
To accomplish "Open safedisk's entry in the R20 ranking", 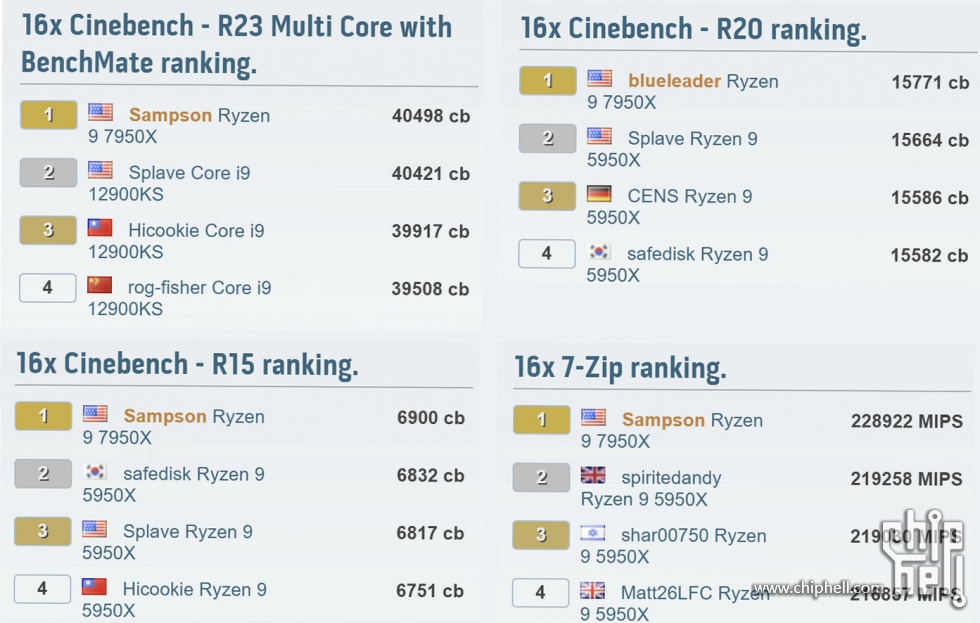I will click(677, 264).
